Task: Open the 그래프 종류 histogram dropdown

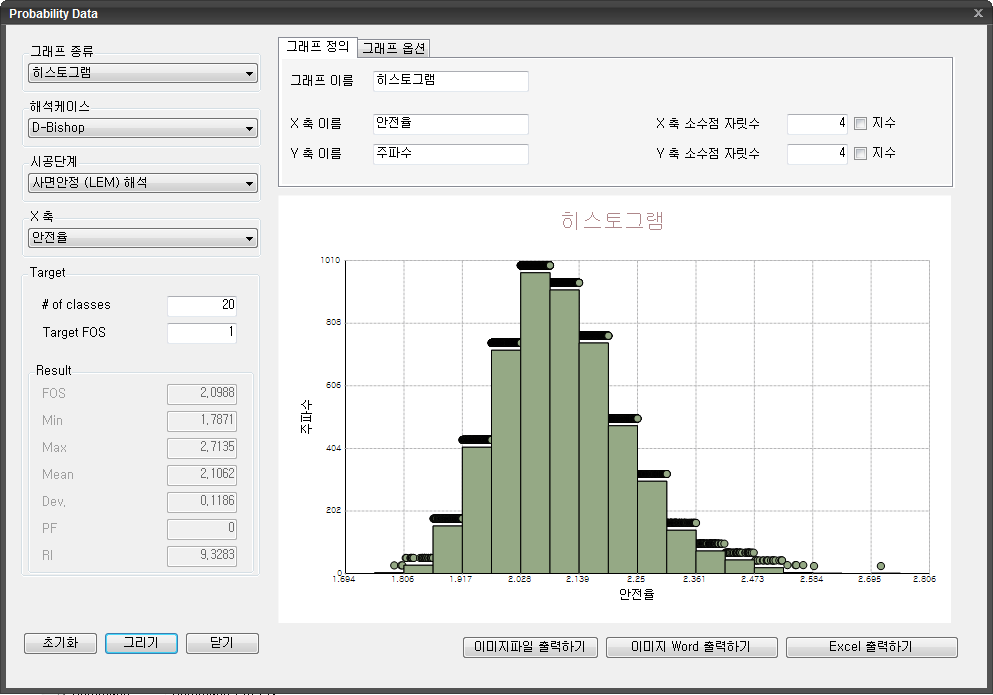Action: (142, 73)
